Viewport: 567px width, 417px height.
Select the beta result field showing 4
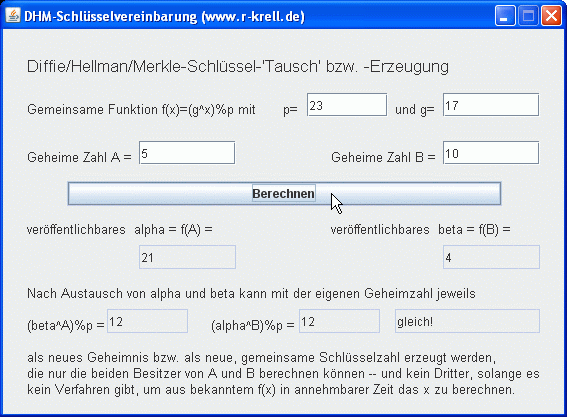coord(491,257)
